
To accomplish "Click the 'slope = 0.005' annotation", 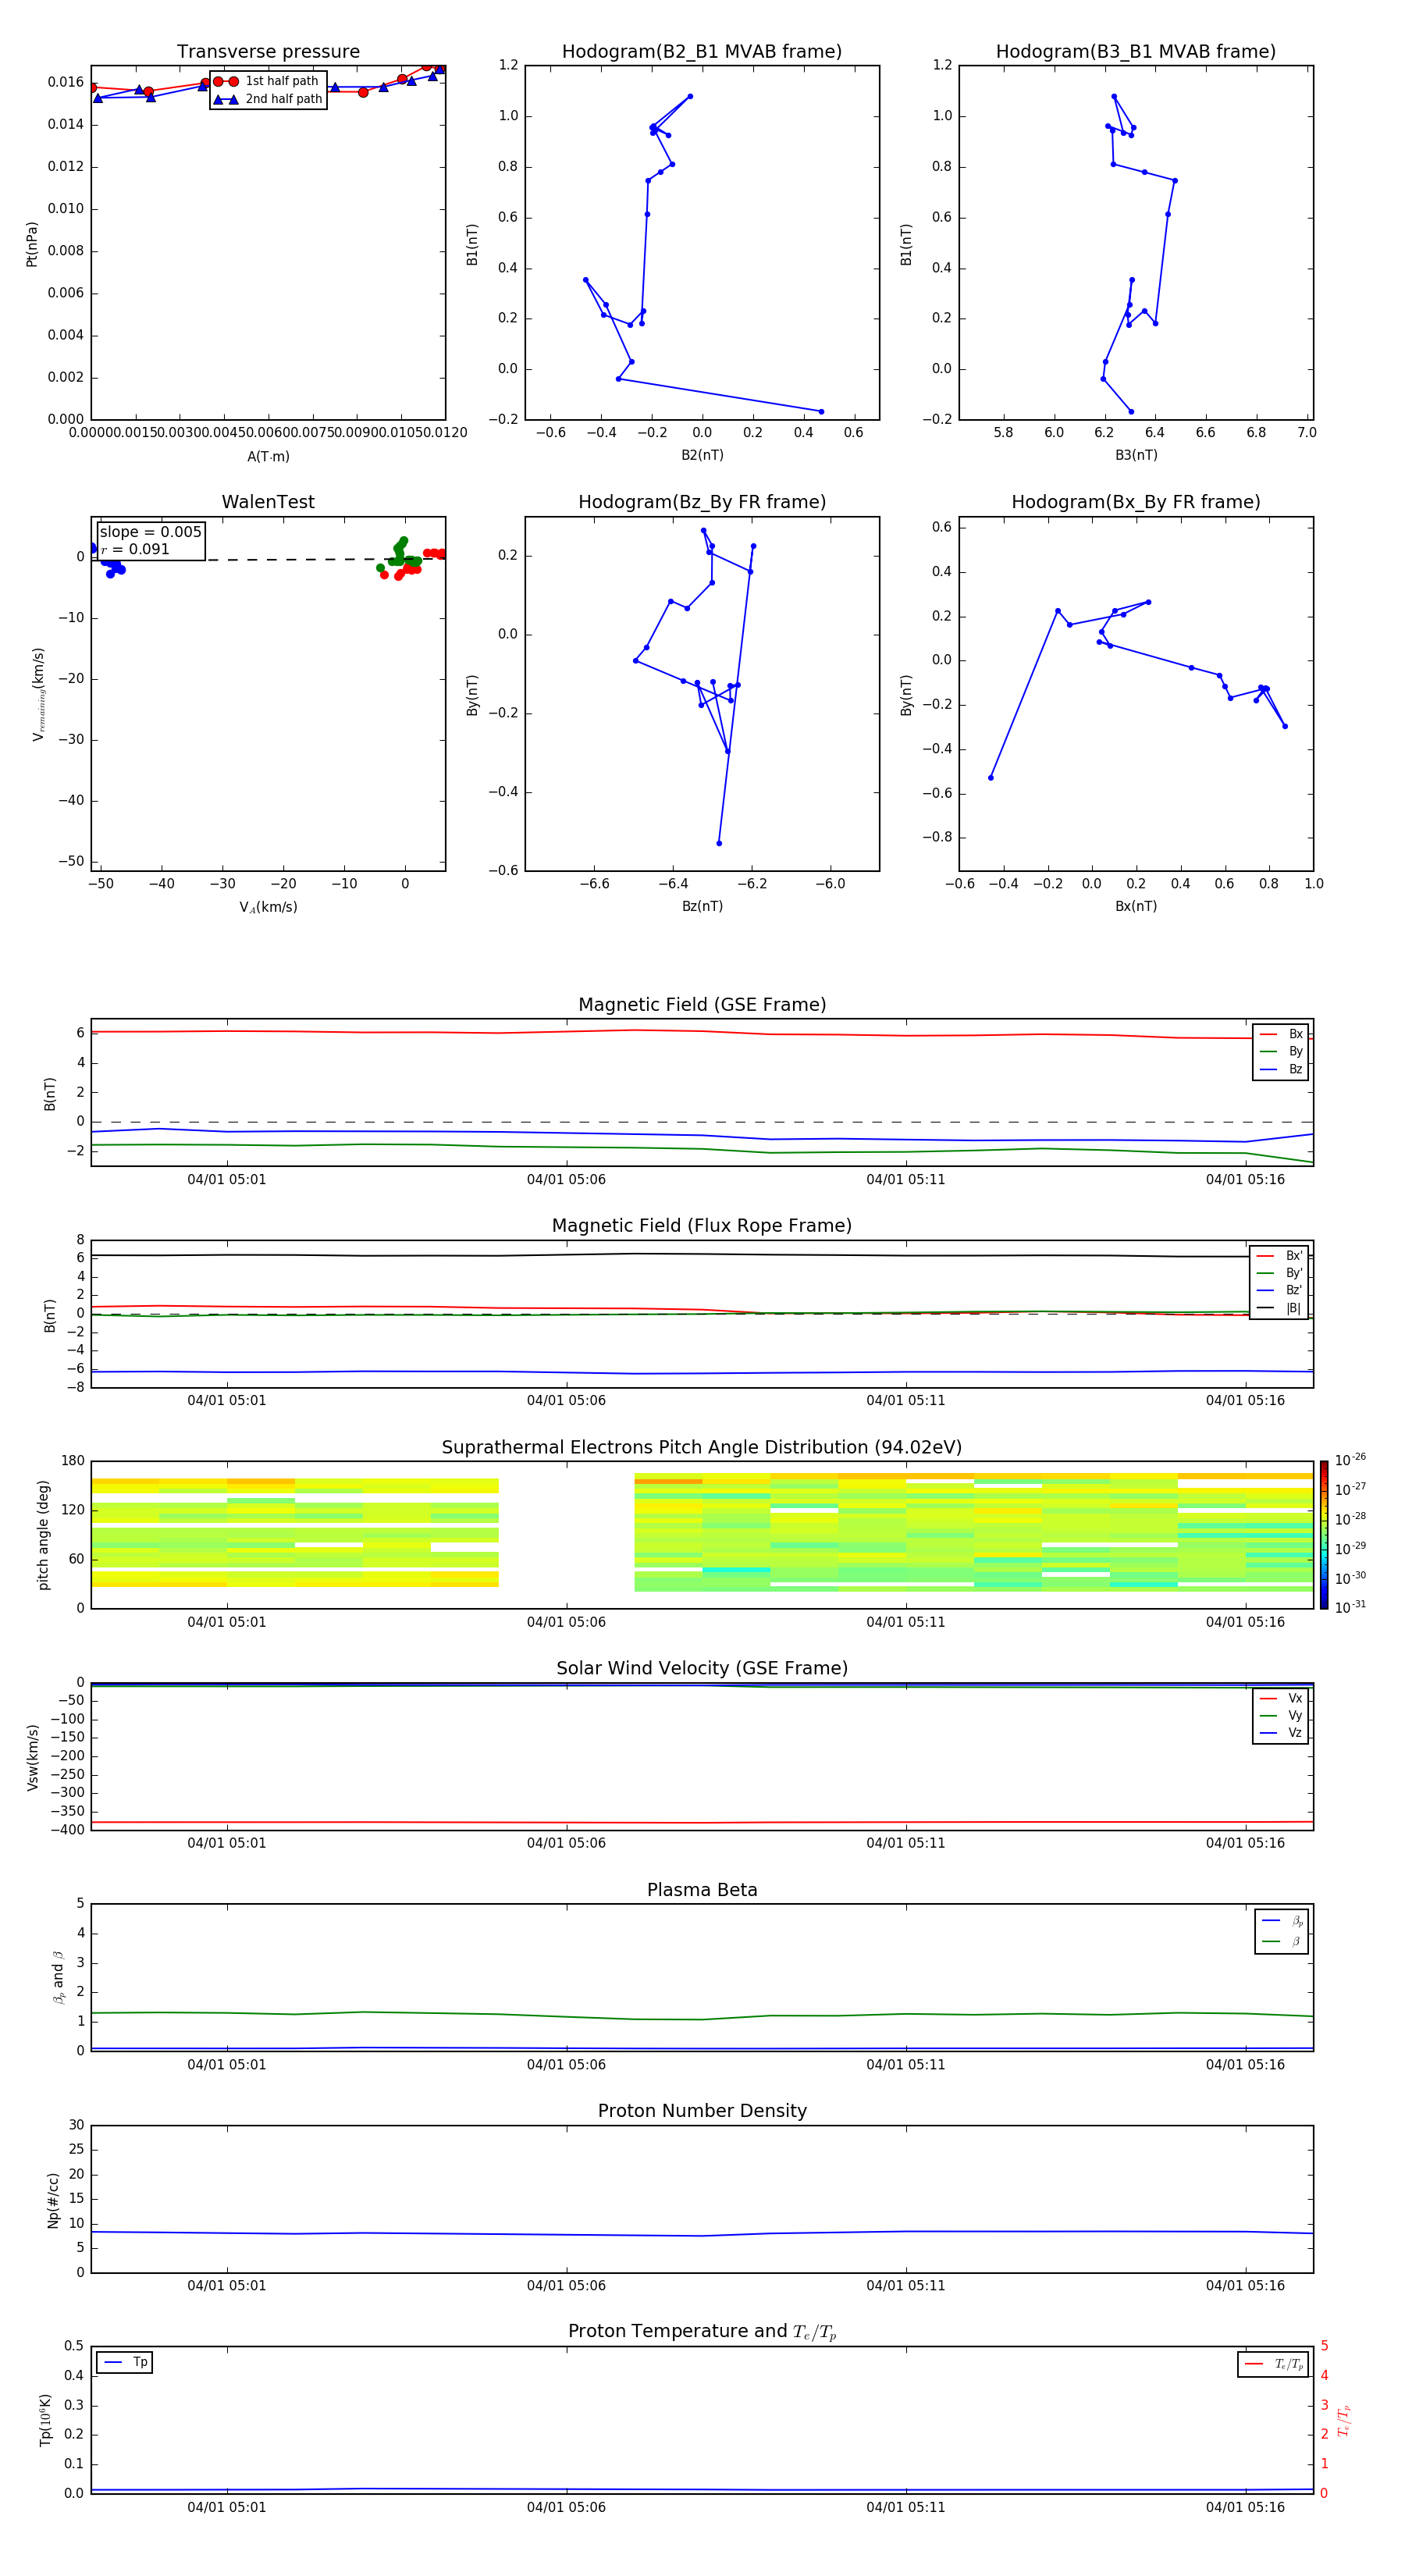I will point(150,532).
